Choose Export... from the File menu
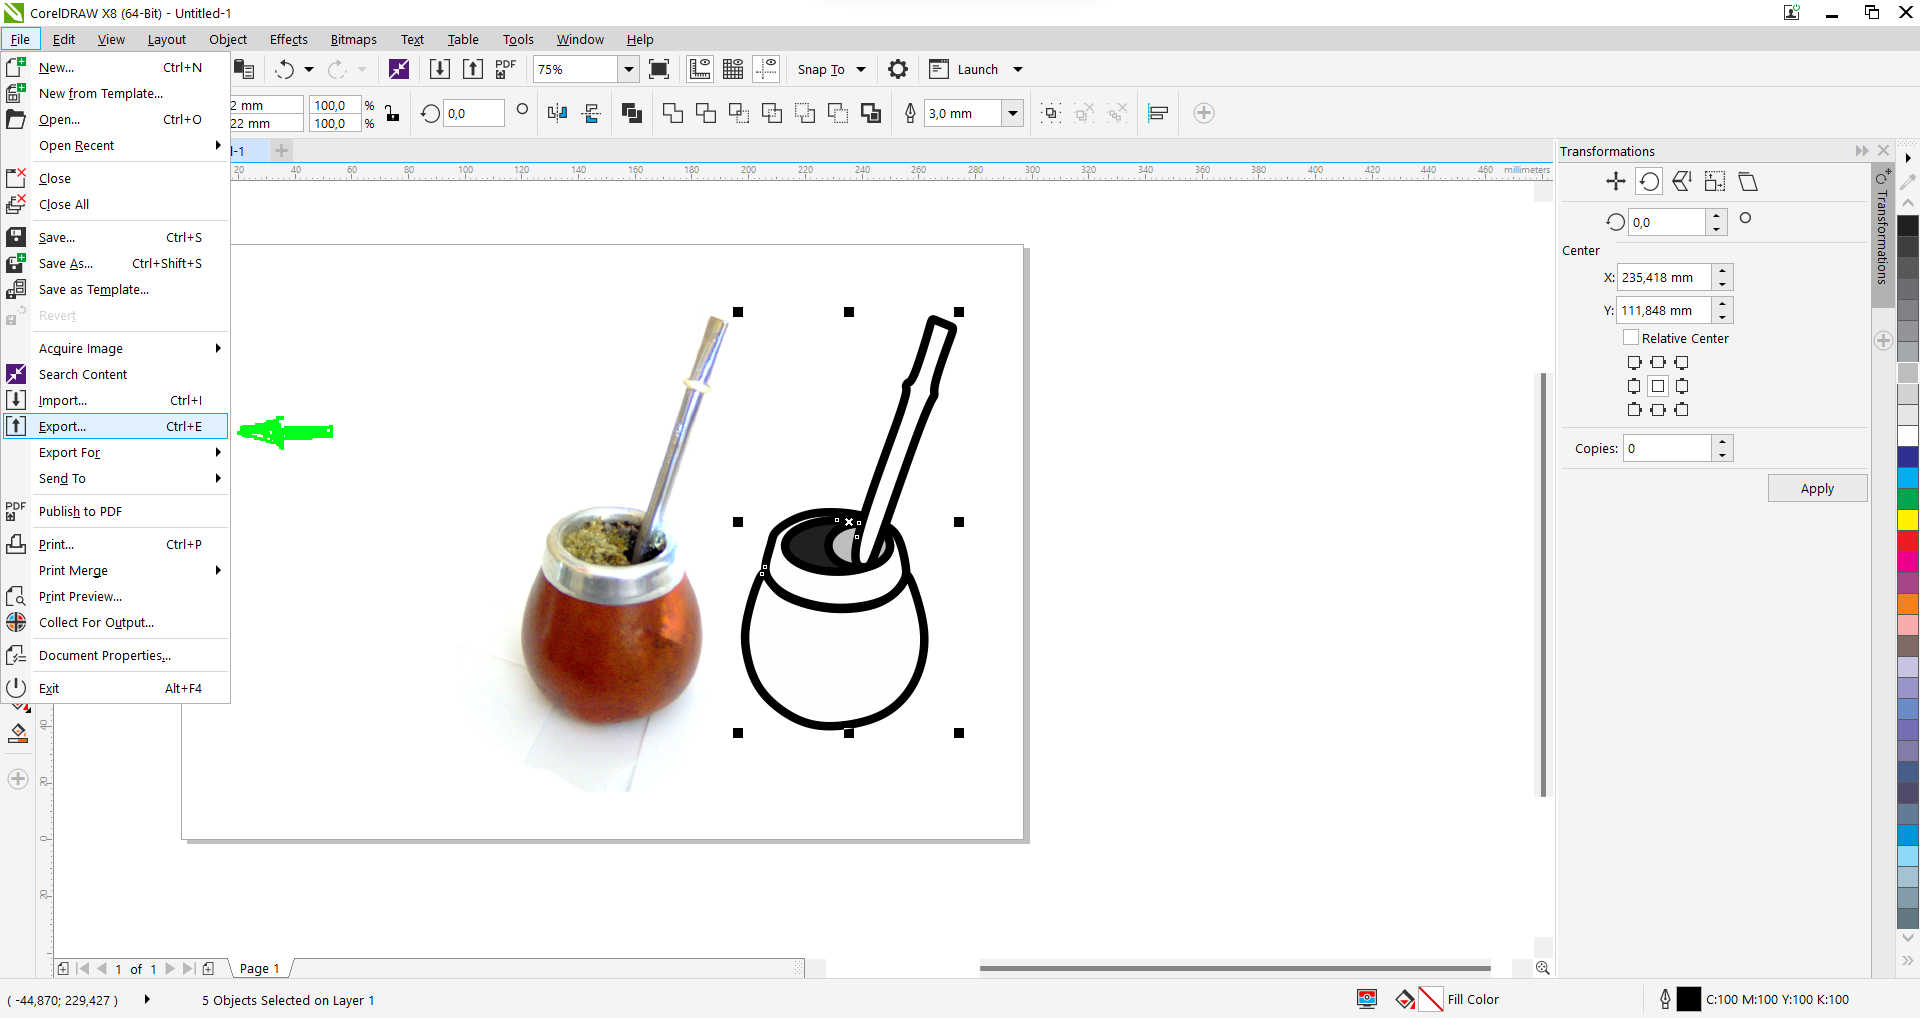The image size is (1920, 1018). click(x=116, y=426)
